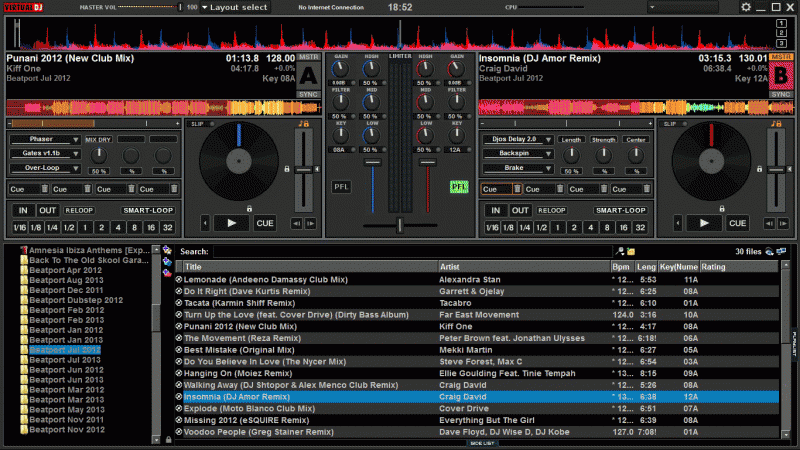Toggle SYNC on deck B
The width and height of the screenshot is (800, 450).
pyautogui.click(x=781, y=94)
